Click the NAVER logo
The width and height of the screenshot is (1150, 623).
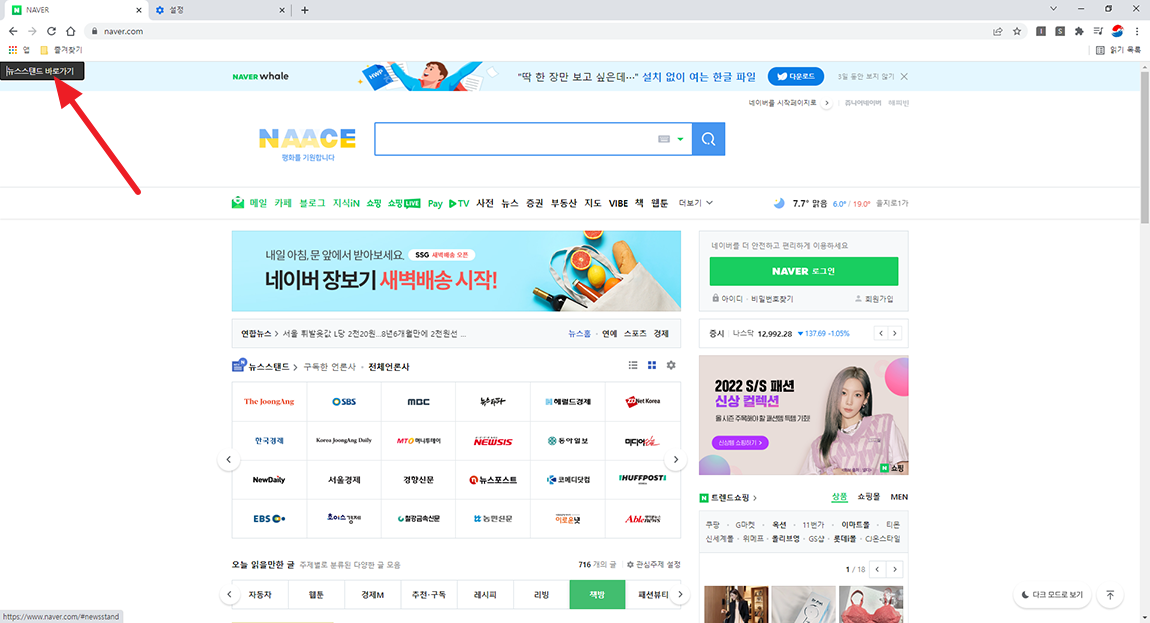pos(307,139)
